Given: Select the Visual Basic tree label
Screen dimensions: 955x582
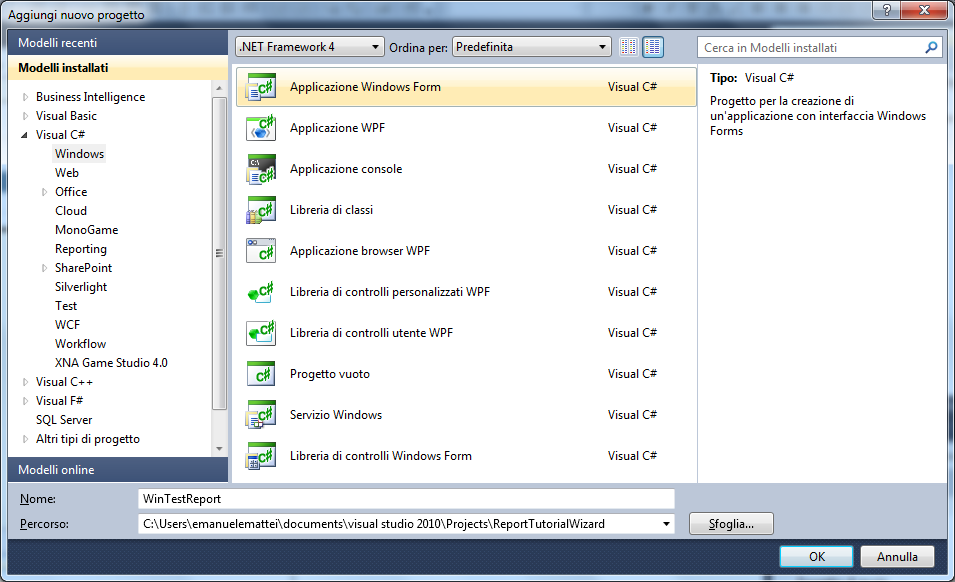Looking at the screenshot, I should (x=66, y=116).
